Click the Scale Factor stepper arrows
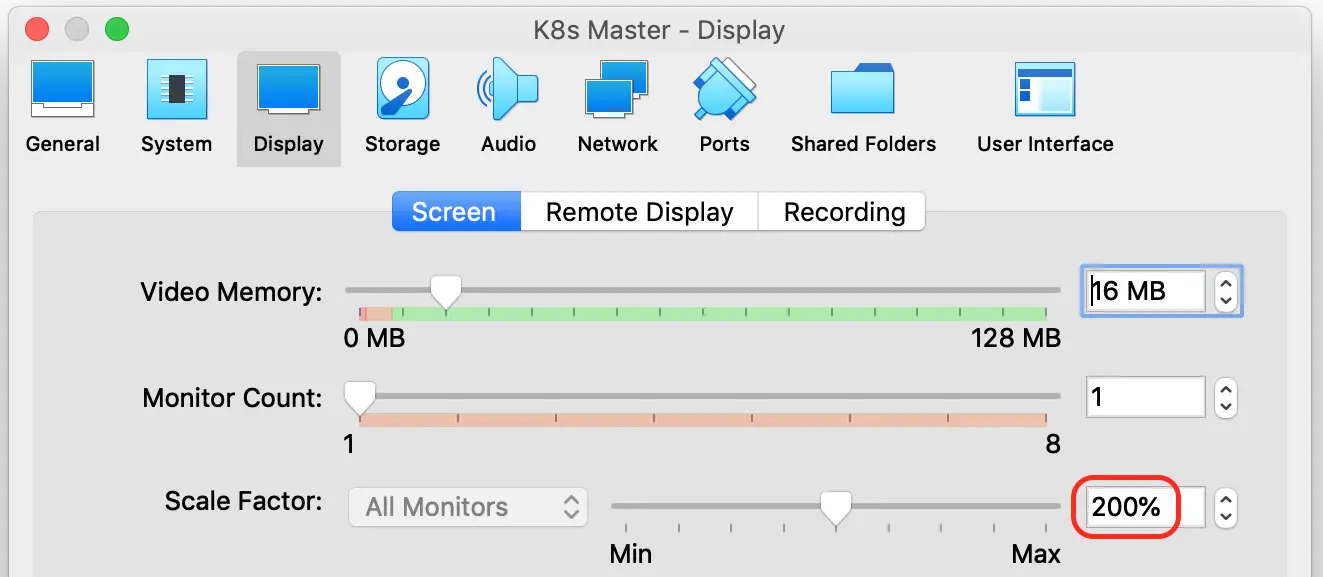 [x=1225, y=507]
